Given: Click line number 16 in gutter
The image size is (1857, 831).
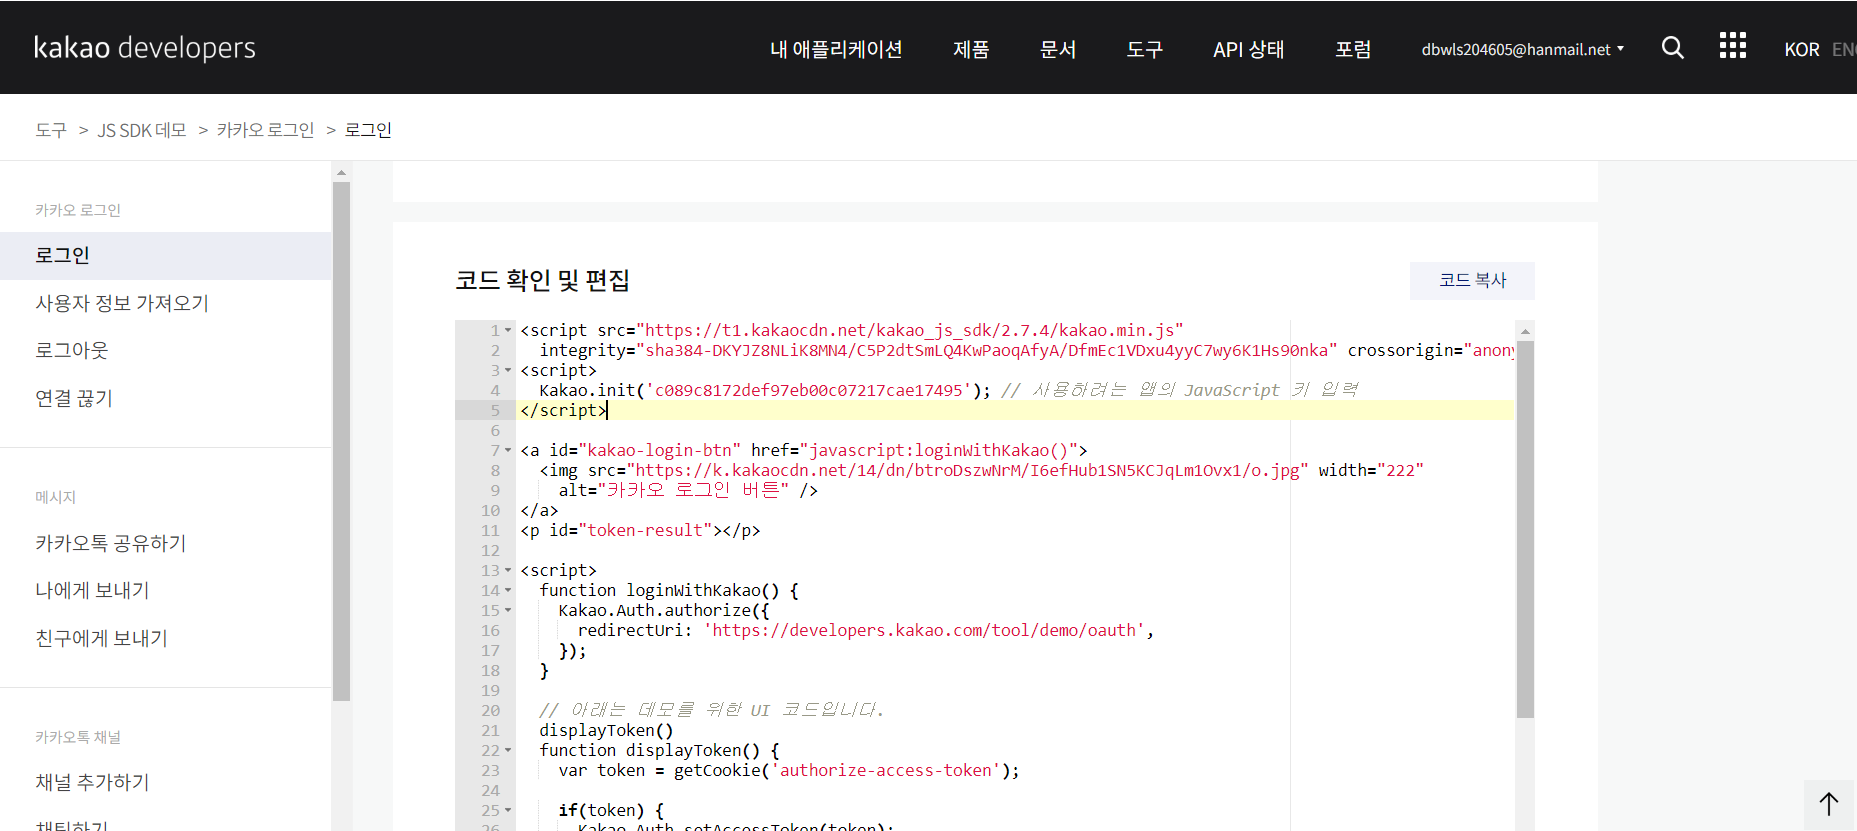Looking at the screenshot, I should pos(490,630).
